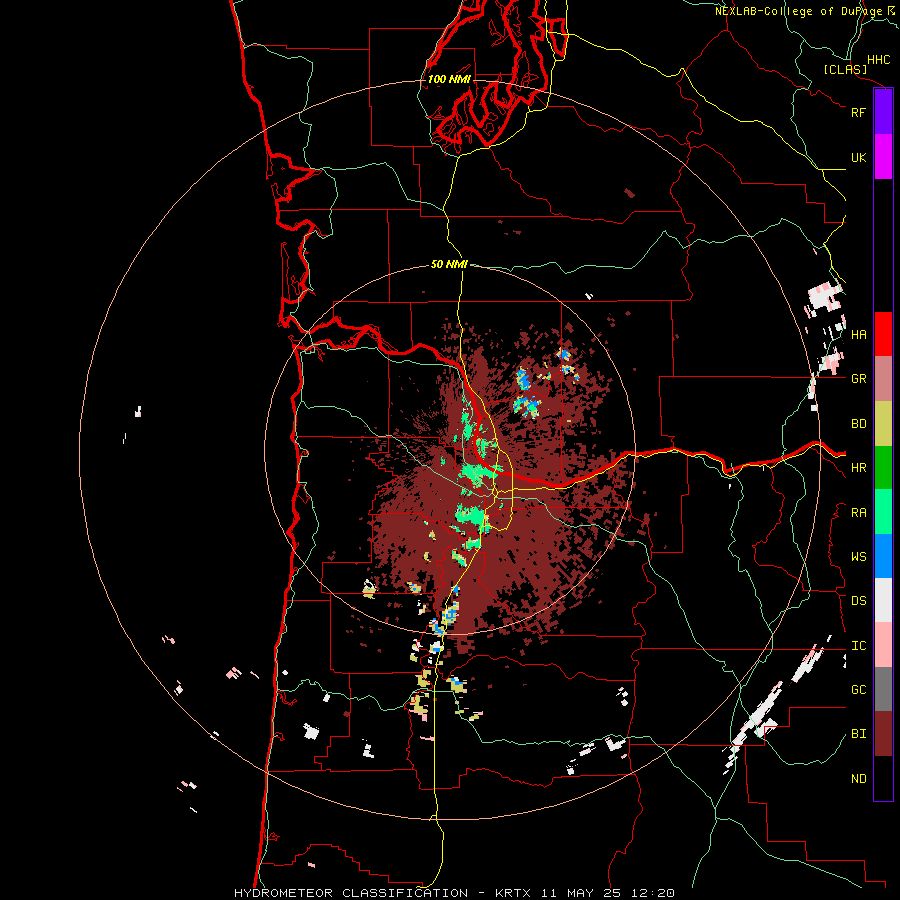Viewport: 900px width, 900px height.
Task: Click the HA legend label
Action: (858, 335)
